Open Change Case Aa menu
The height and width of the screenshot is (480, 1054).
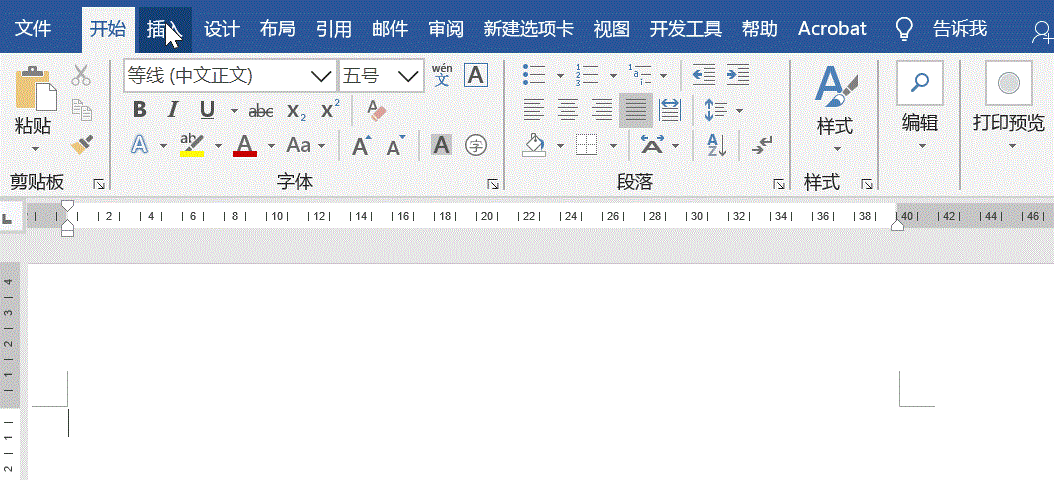pyautogui.click(x=298, y=145)
